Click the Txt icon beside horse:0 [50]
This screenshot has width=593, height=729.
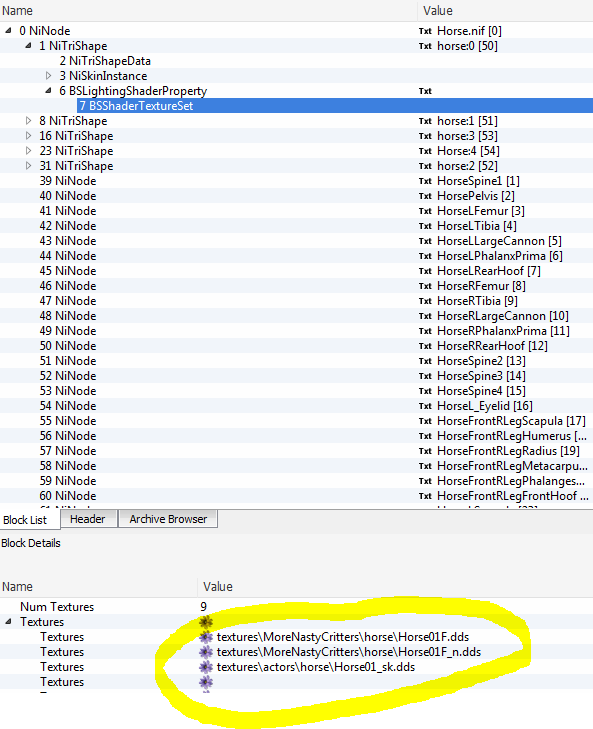click(x=425, y=46)
